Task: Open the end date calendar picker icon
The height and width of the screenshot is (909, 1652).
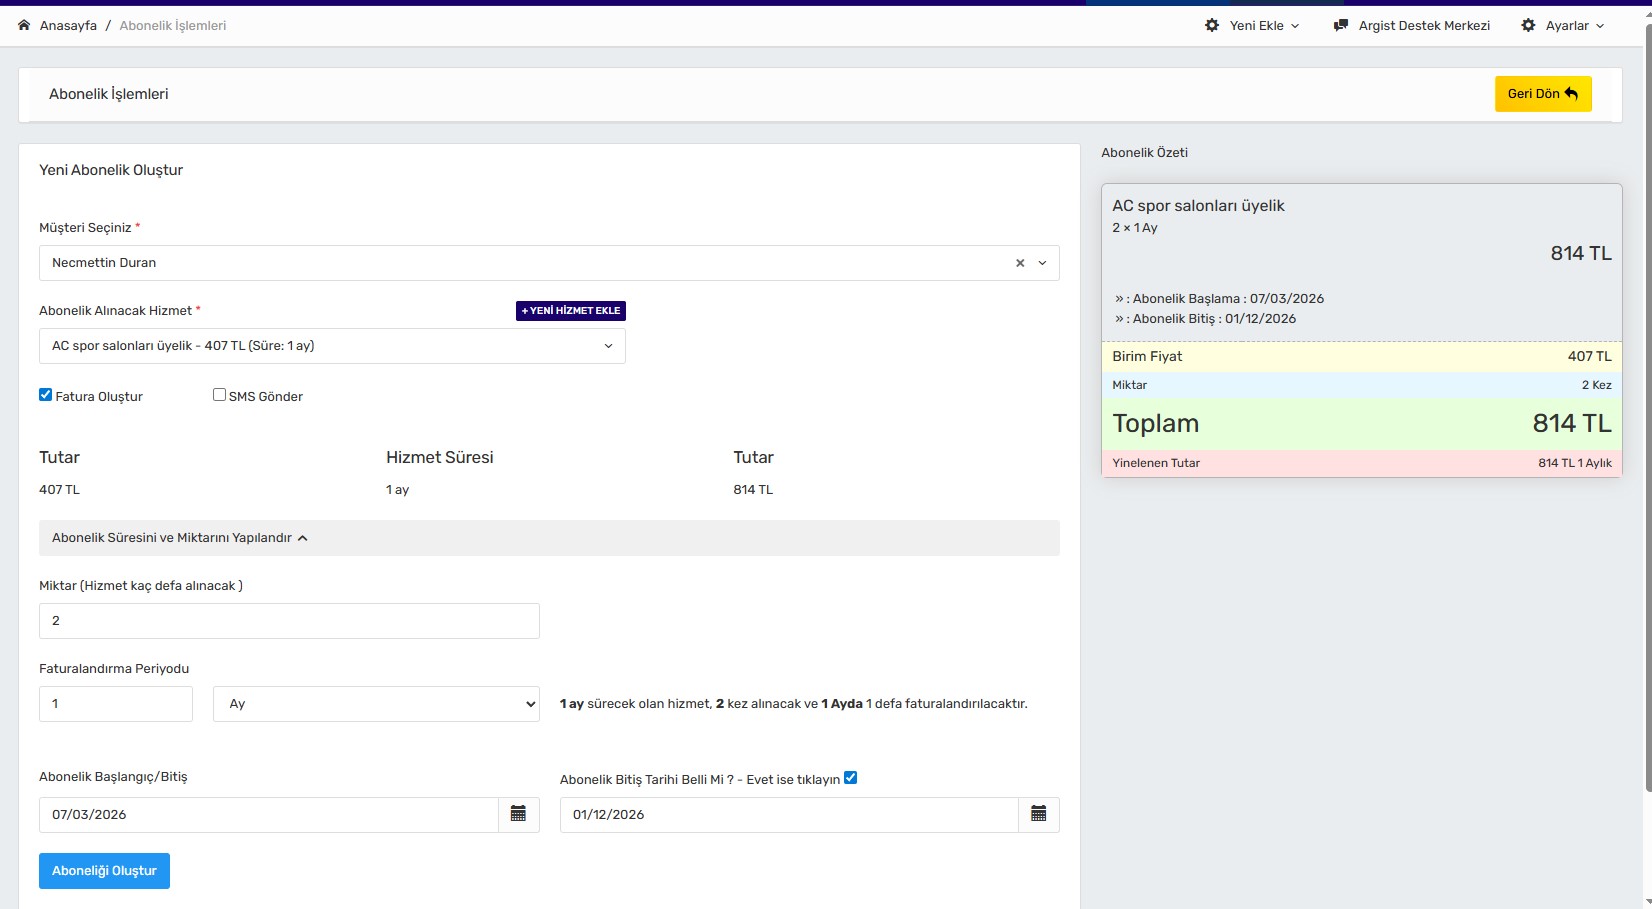Action: click(x=1038, y=814)
